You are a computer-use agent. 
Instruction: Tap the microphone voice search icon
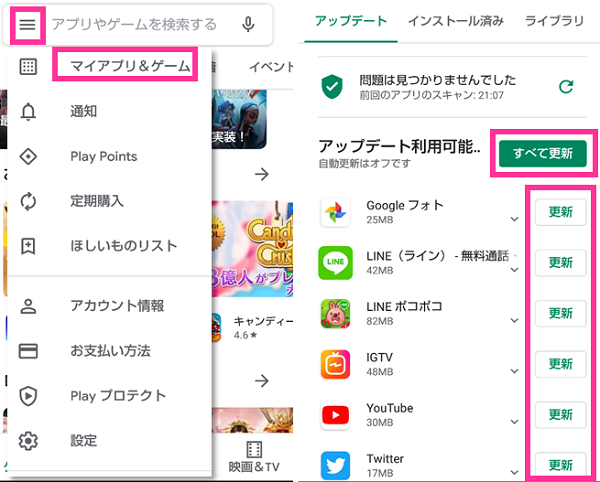[248, 24]
